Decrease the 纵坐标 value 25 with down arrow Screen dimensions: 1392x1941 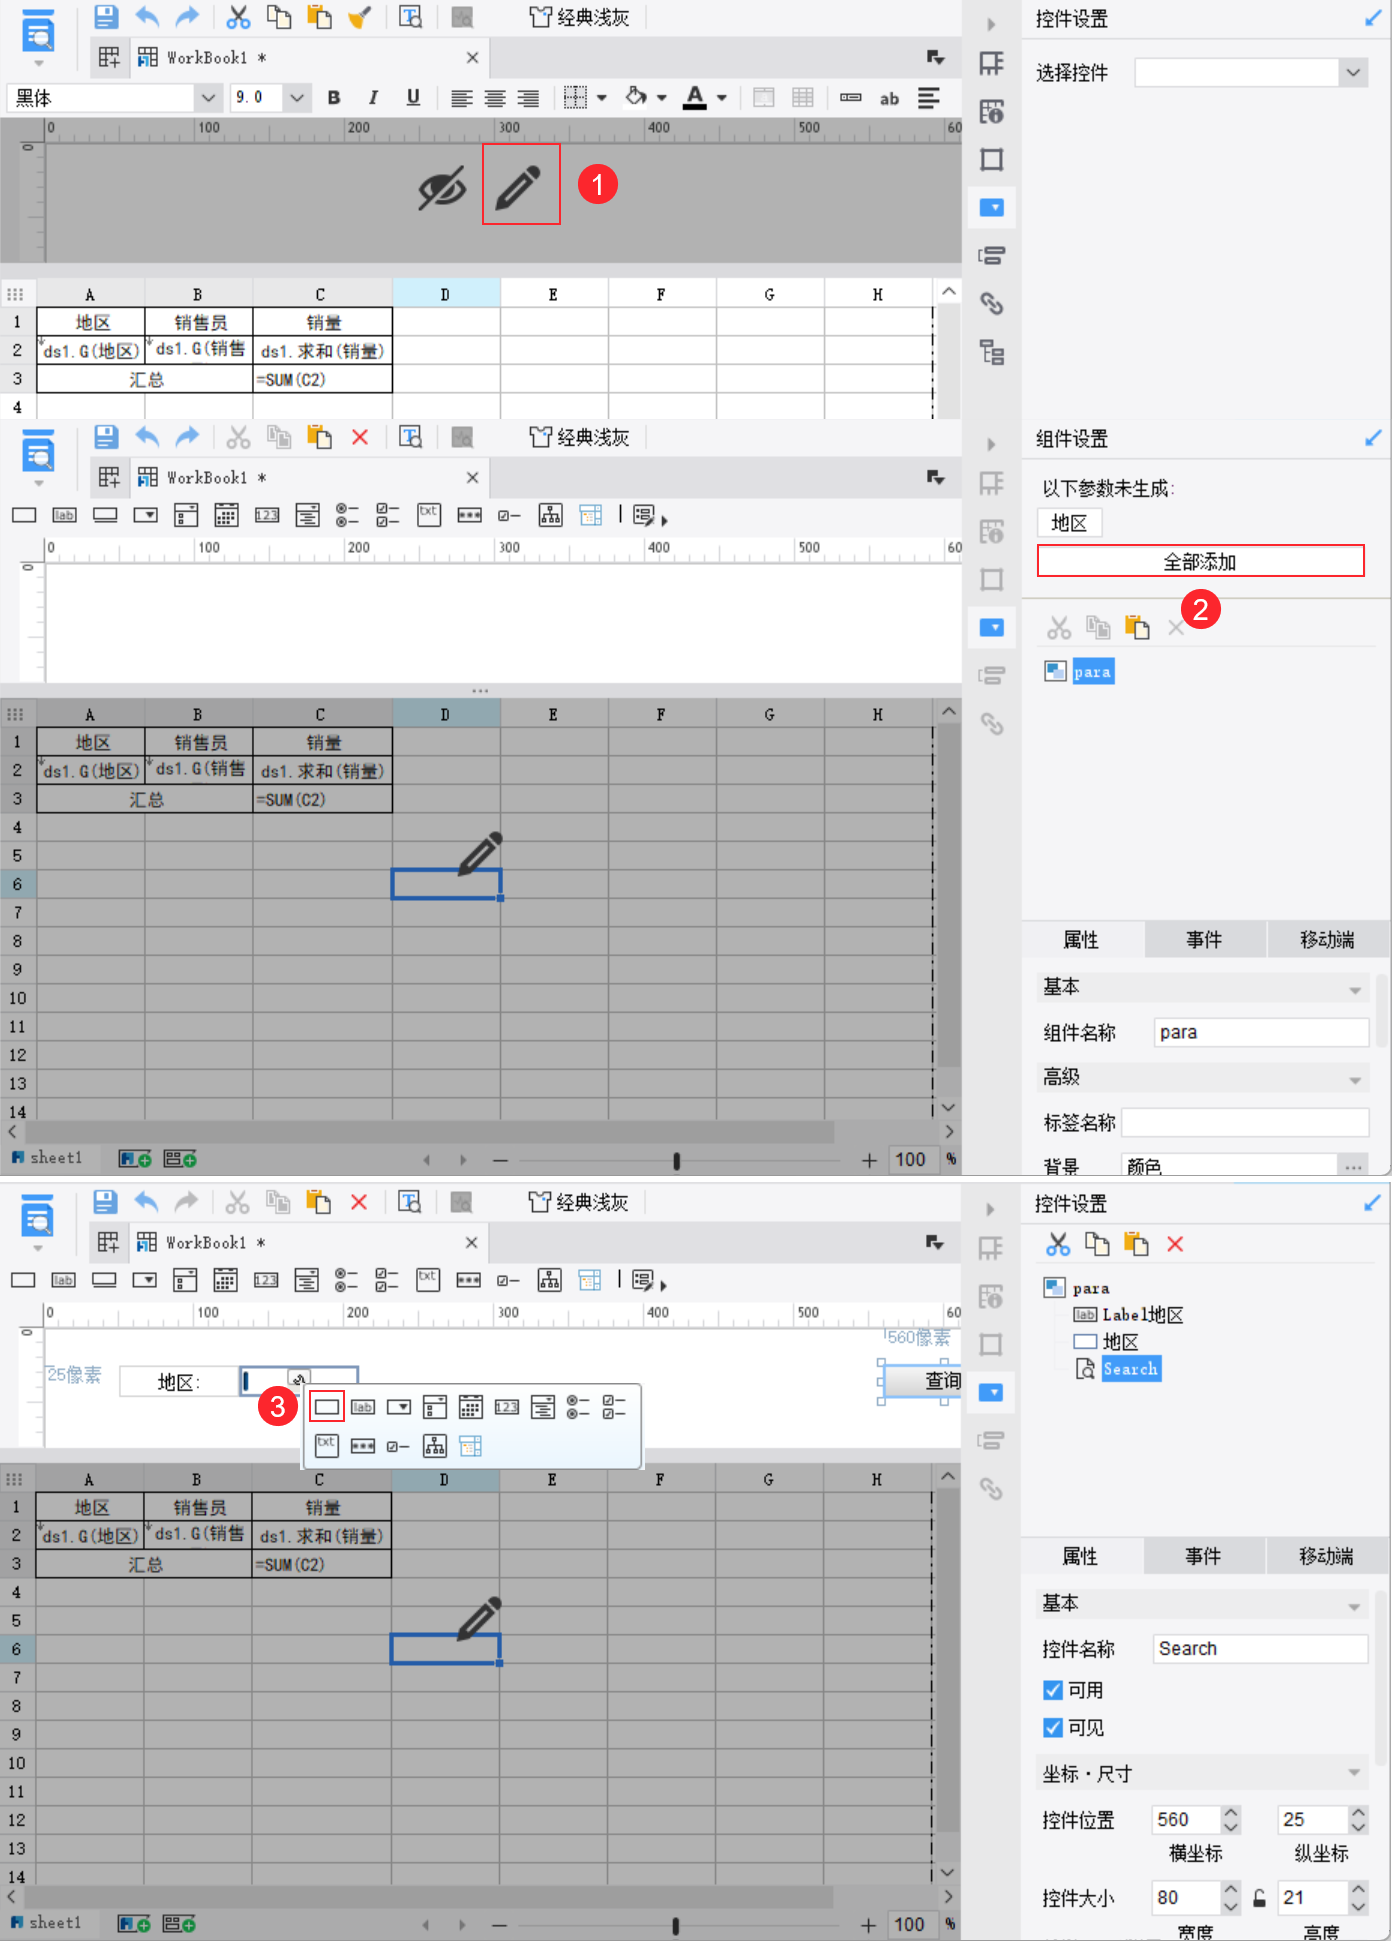click(x=1358, y=1827)
